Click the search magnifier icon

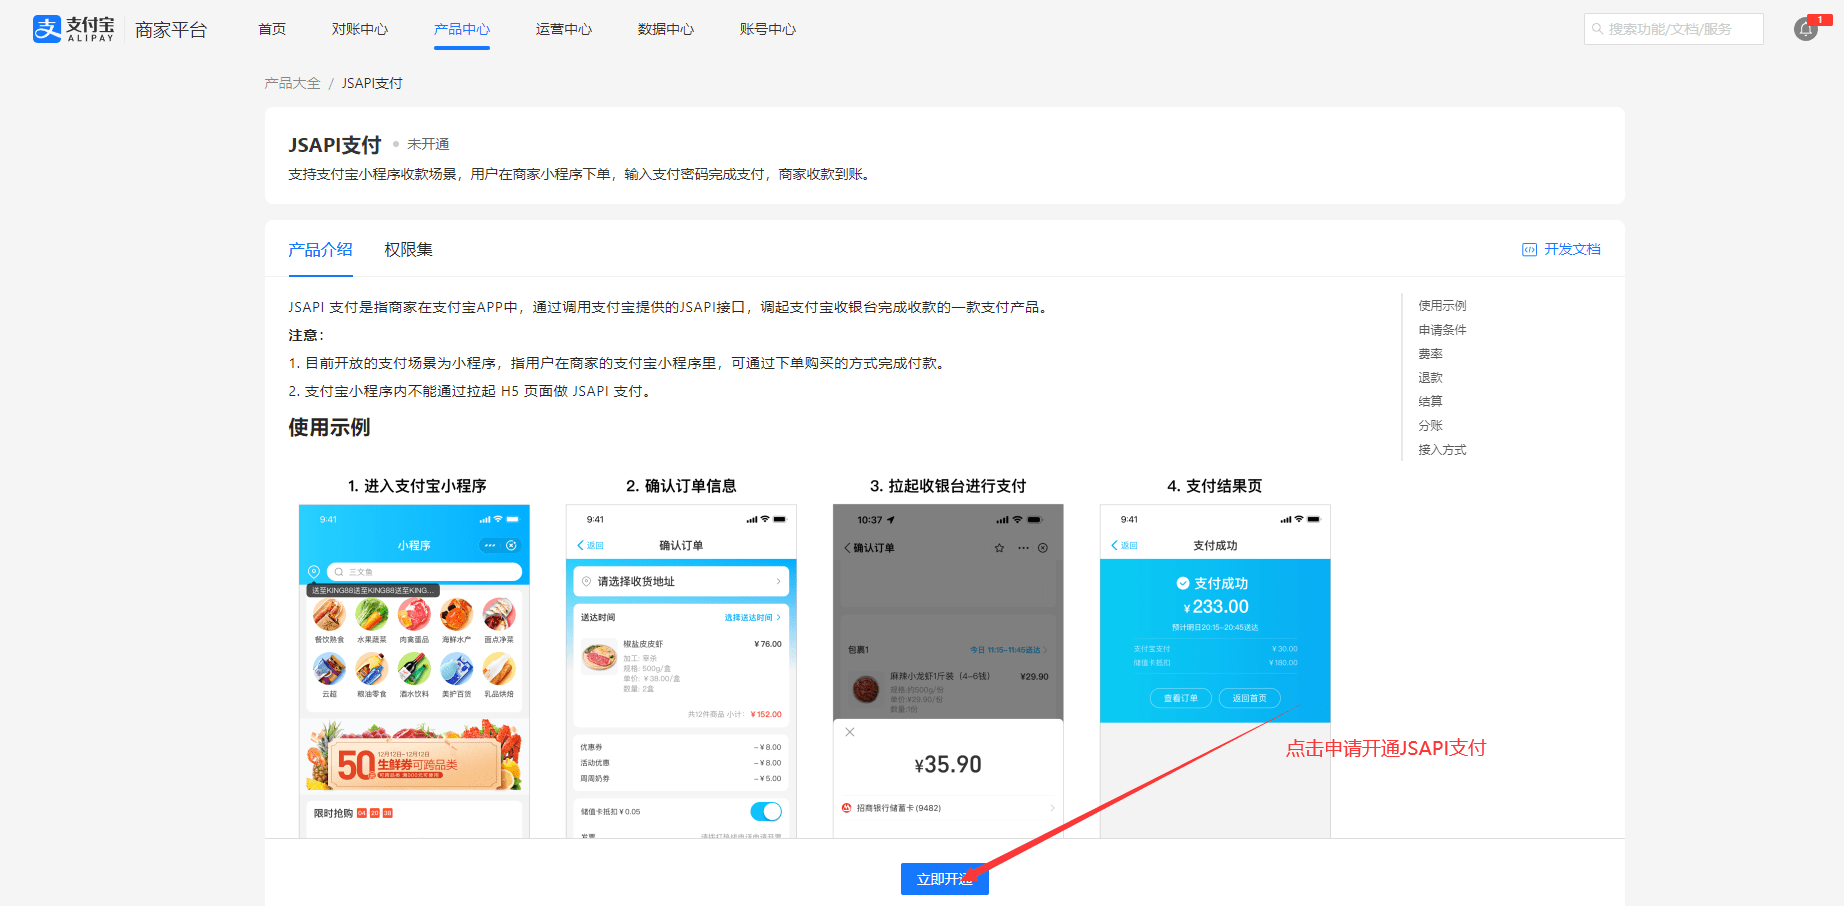1598,29
